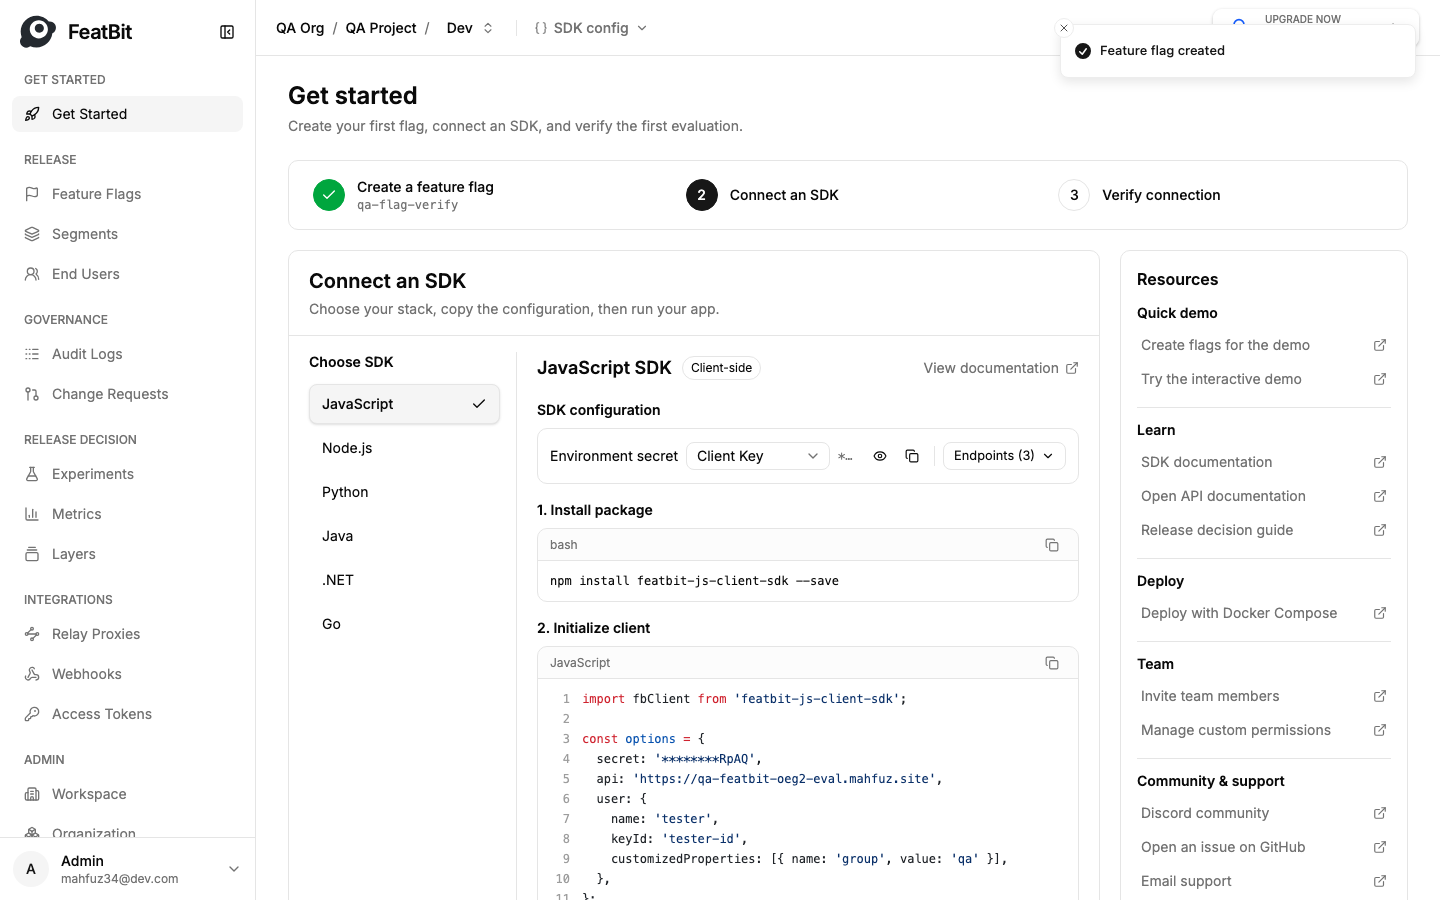Open the Connect an SDK step
The width and height of the screenshot is (1440, 900).
coord(762,195)
